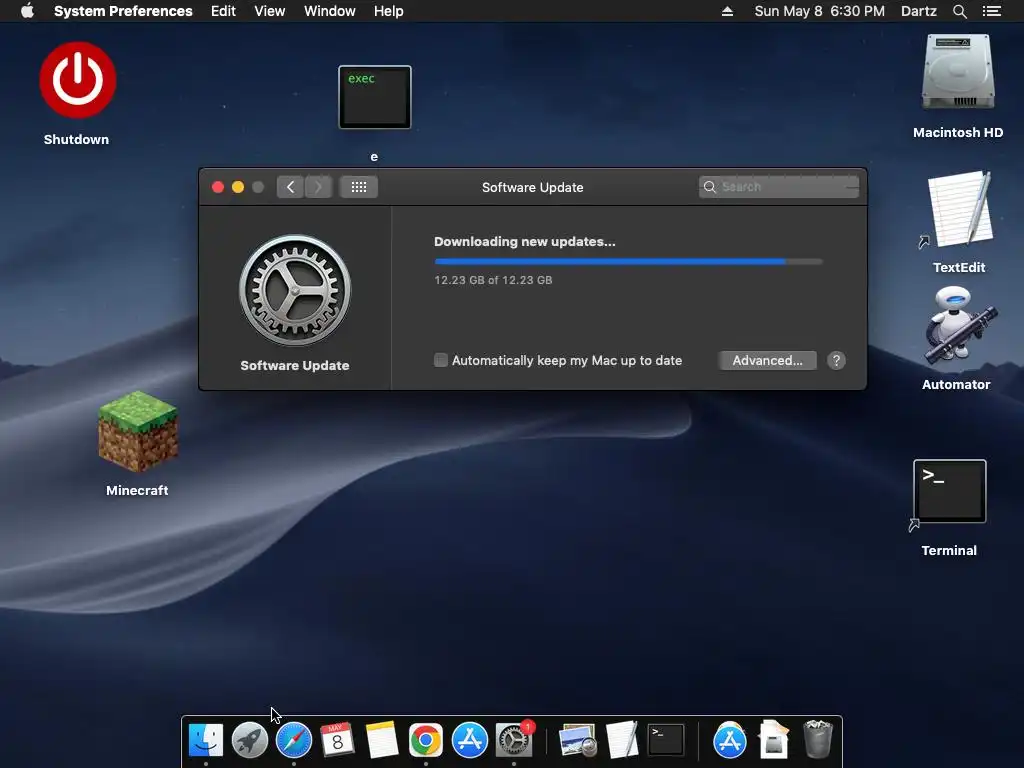Viewport: 1024px width, 768px height.
Task: Open the View menu
Action: point(270,11)
